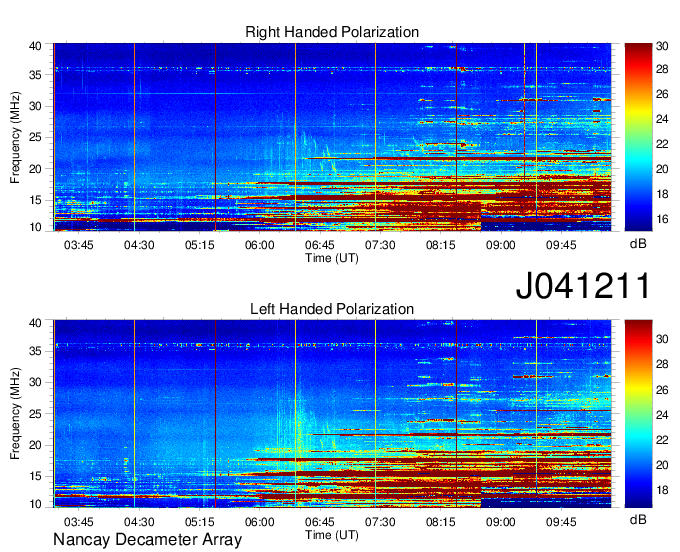Viewport: 680px width, 552px height.
Task: Click "05:15" tick on Right Handed time axis
Action: (x=199, y=245)
